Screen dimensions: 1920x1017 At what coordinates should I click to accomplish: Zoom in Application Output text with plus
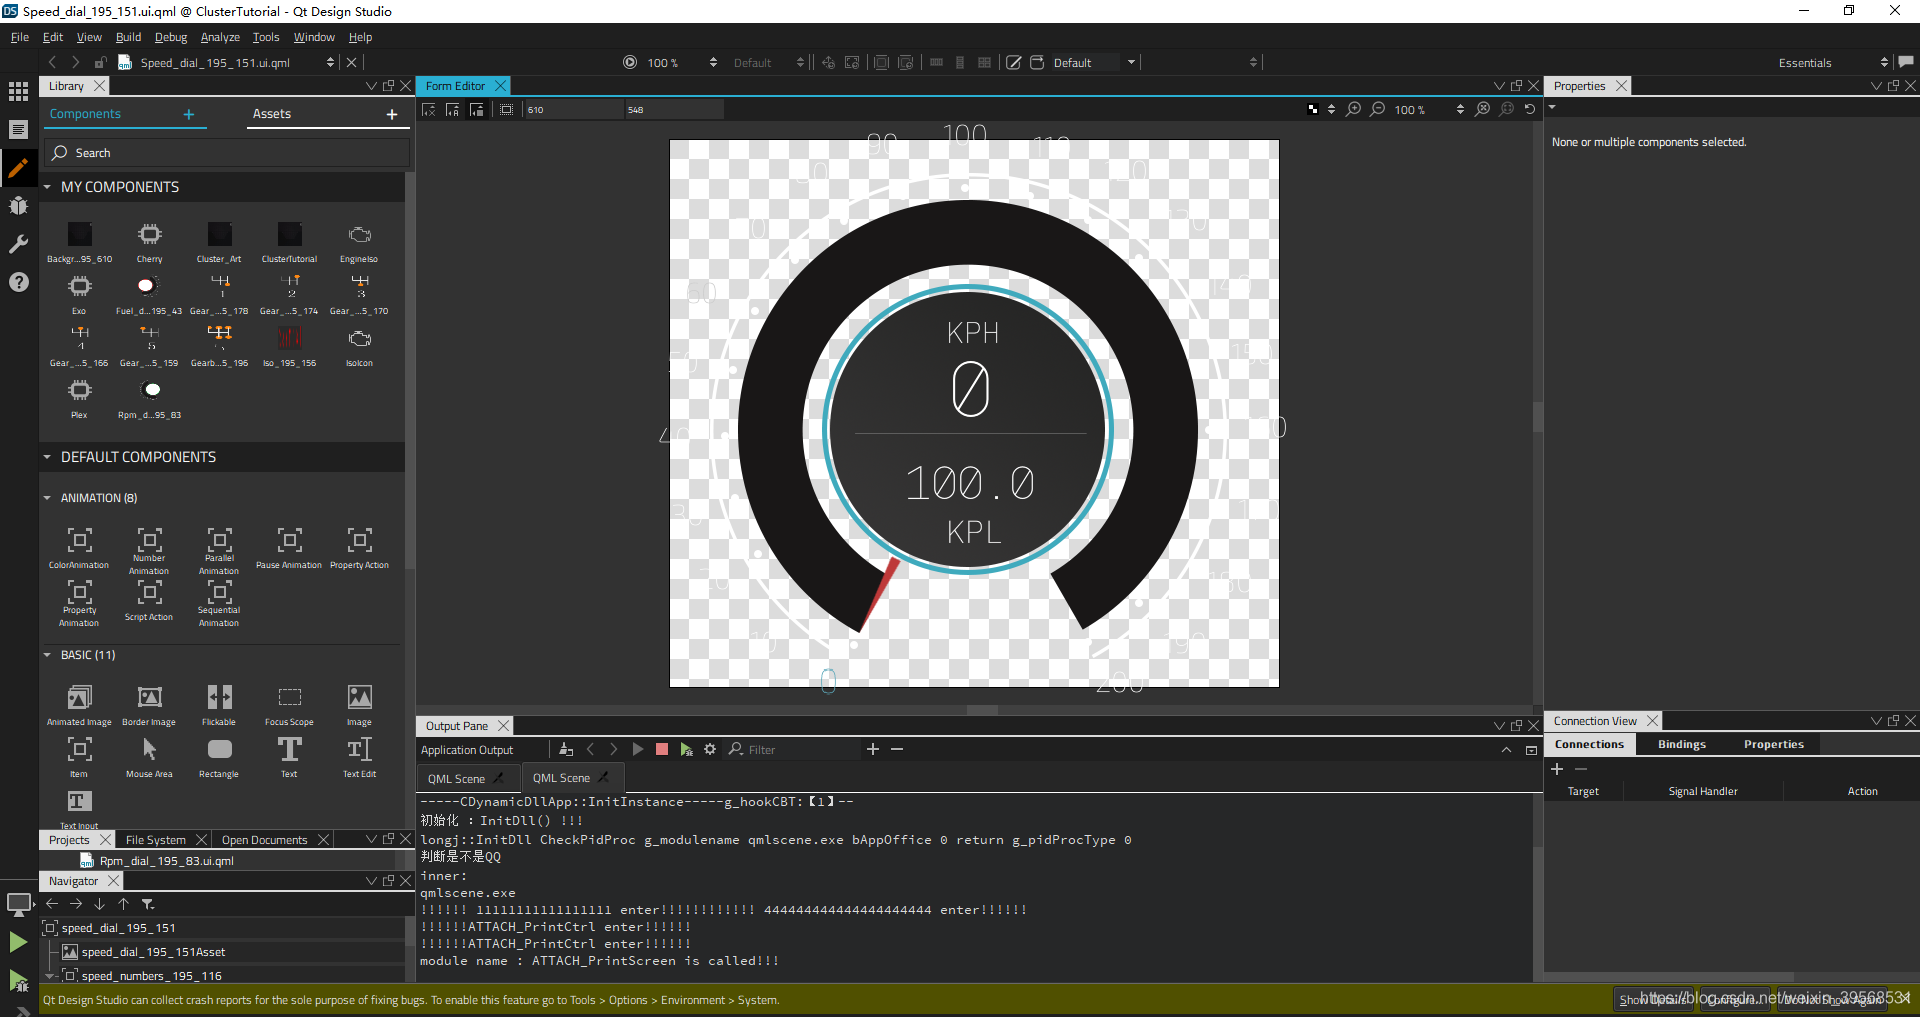coord(873,749)
